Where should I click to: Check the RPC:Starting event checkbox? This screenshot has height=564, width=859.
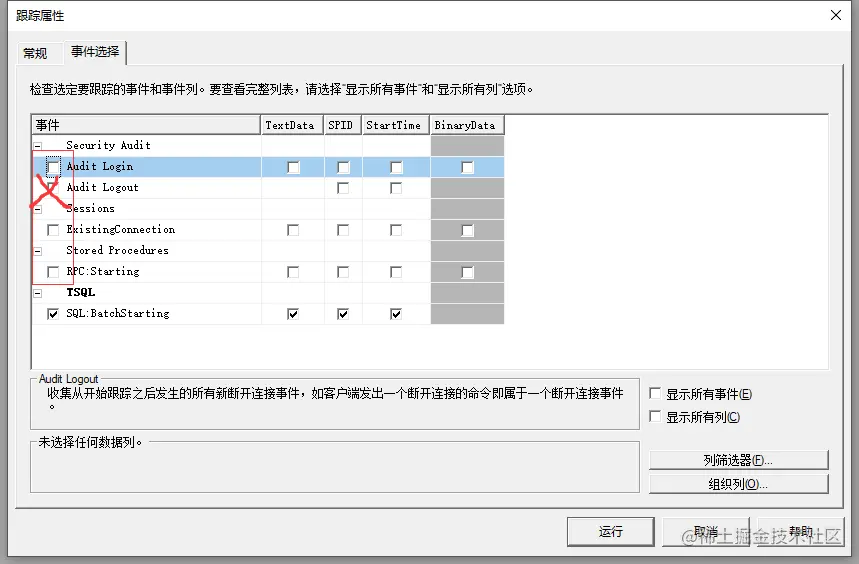tap(53, 272)
